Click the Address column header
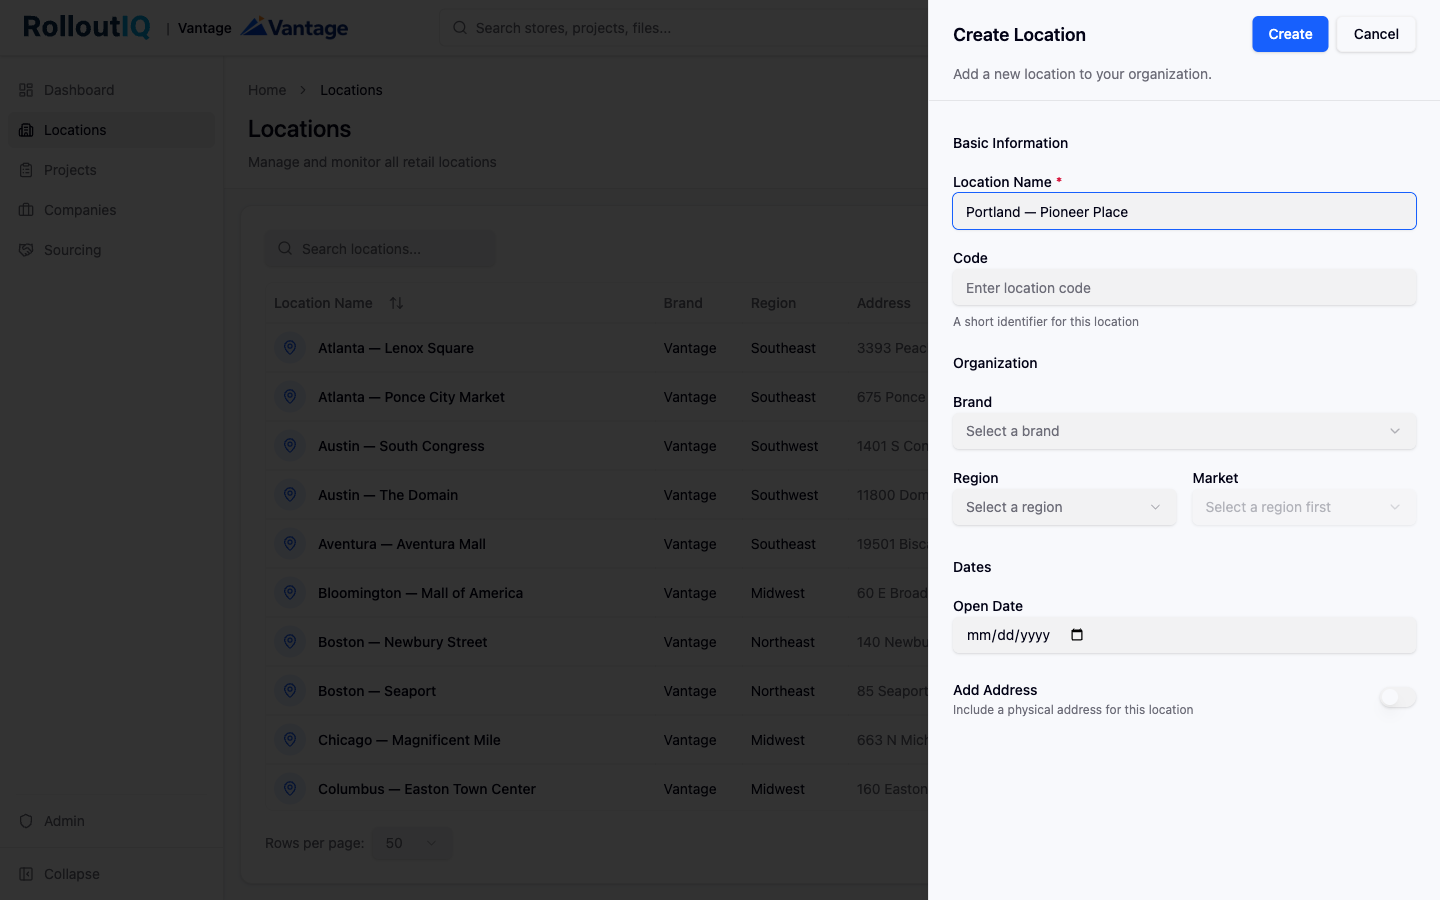 (884, 303)
